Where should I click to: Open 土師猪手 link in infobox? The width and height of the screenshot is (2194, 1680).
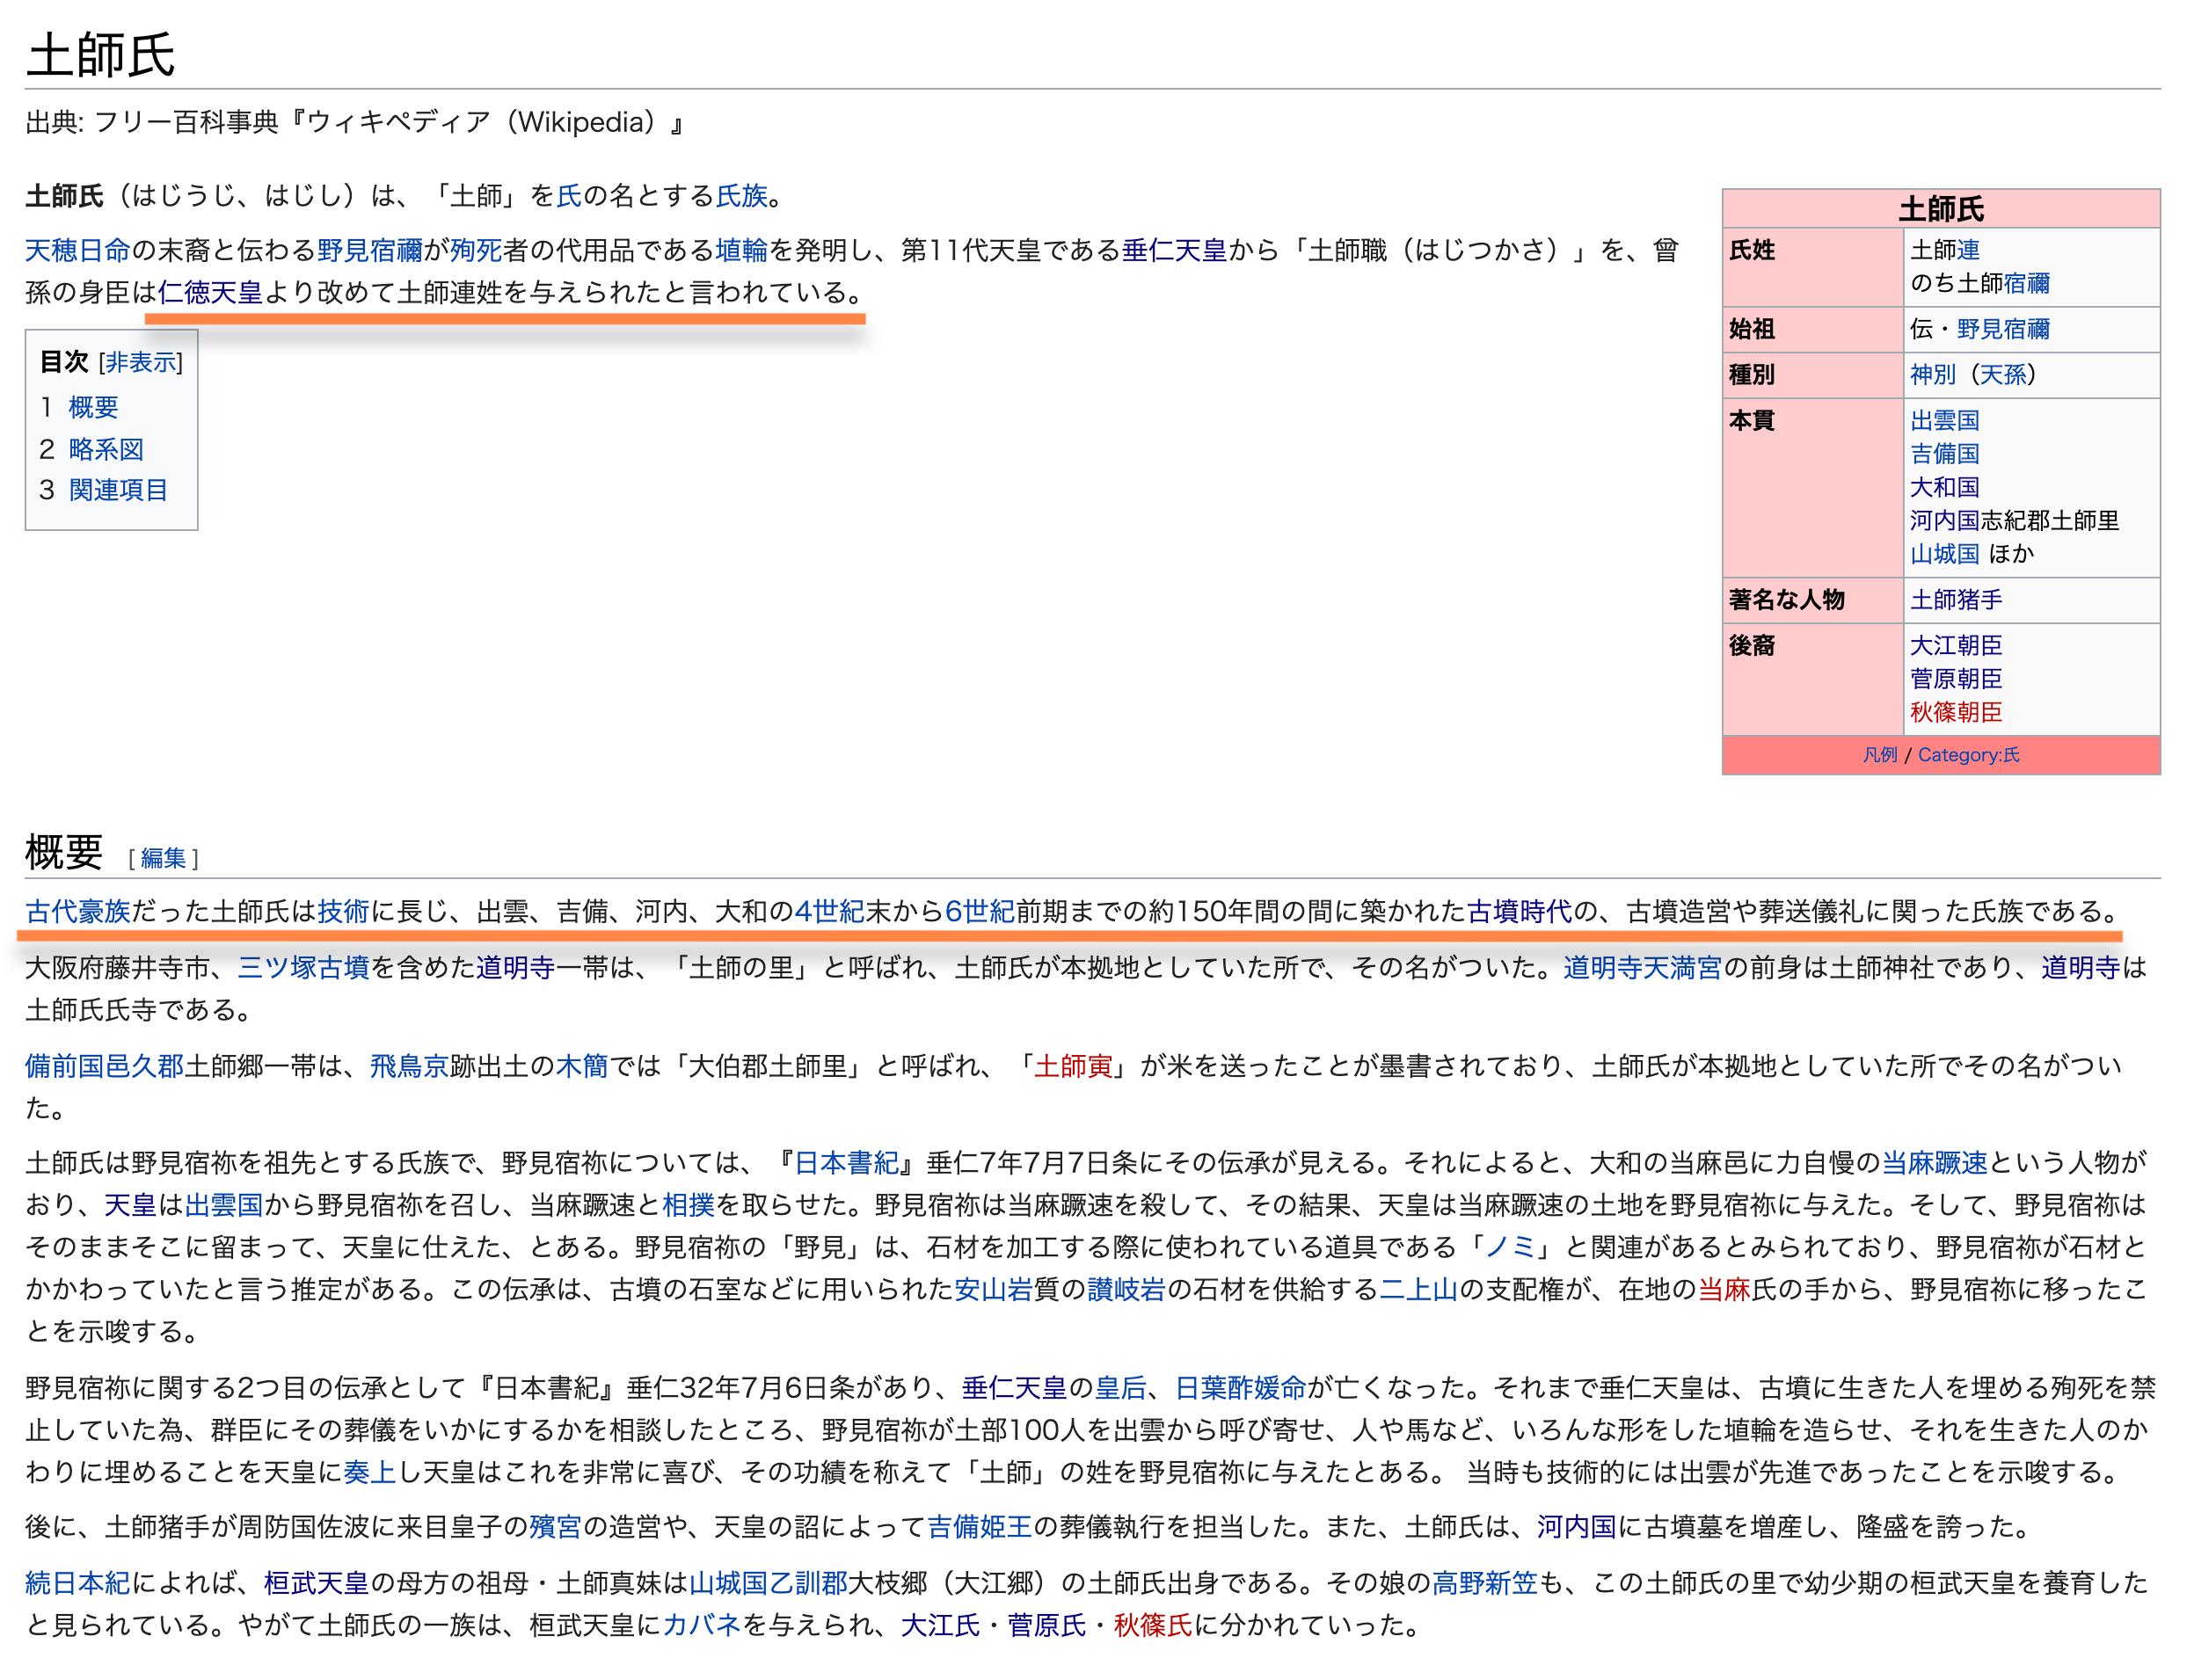(1956, 600)
